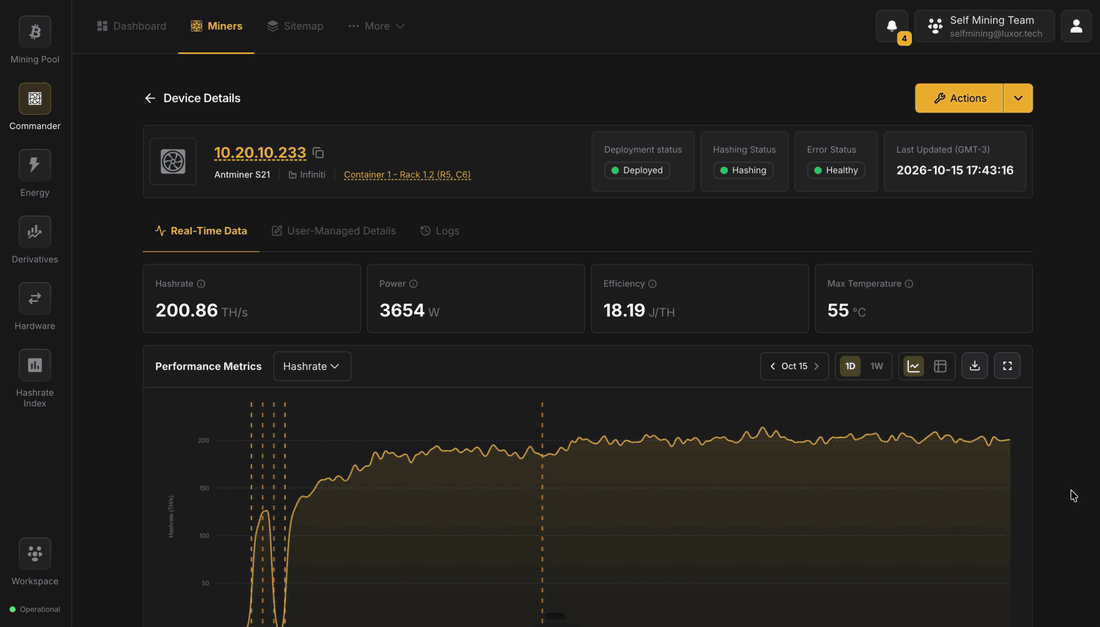Click Deployed status badge
Screen dimensions: 1100x627
coord(637,170)
